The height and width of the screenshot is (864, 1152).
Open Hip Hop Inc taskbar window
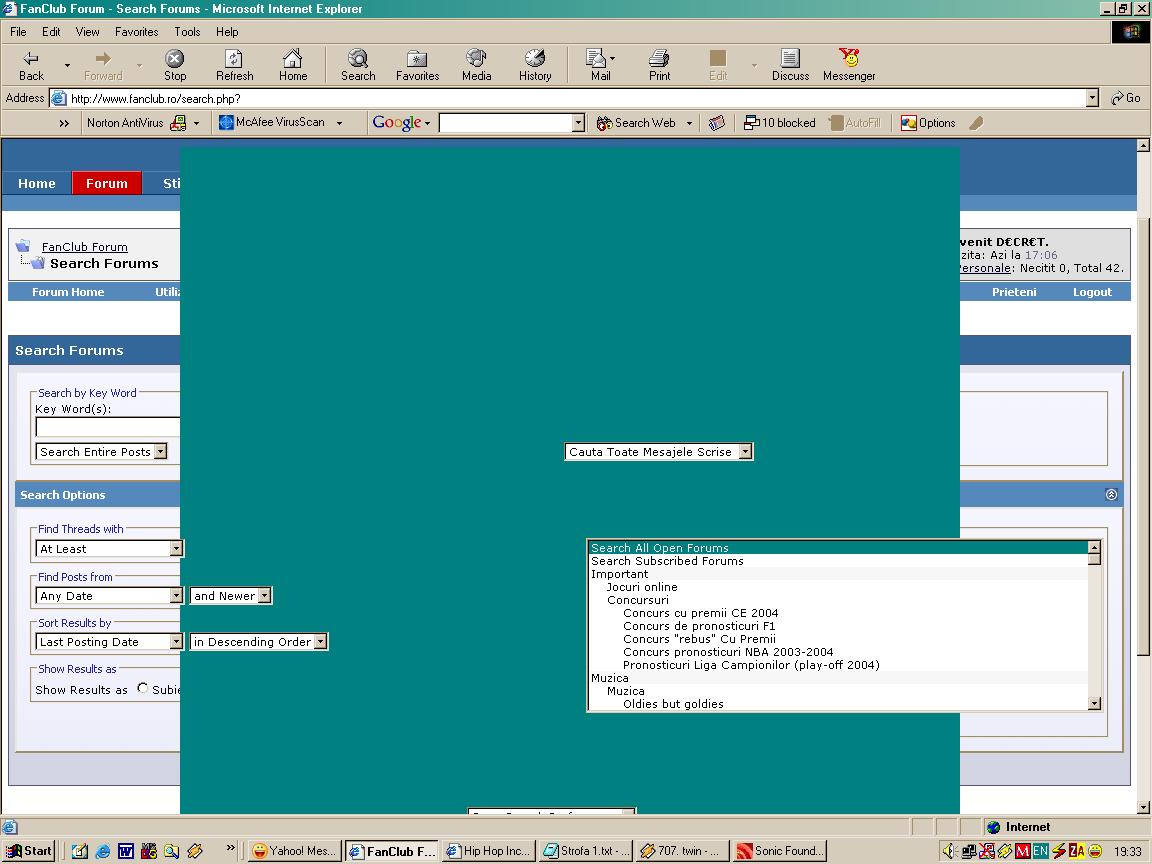pos(489,851)
